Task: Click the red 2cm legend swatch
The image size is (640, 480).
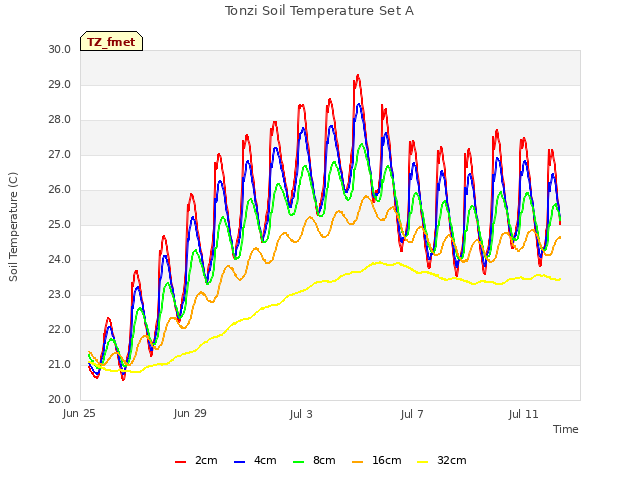Action: (x=180, y=462)
